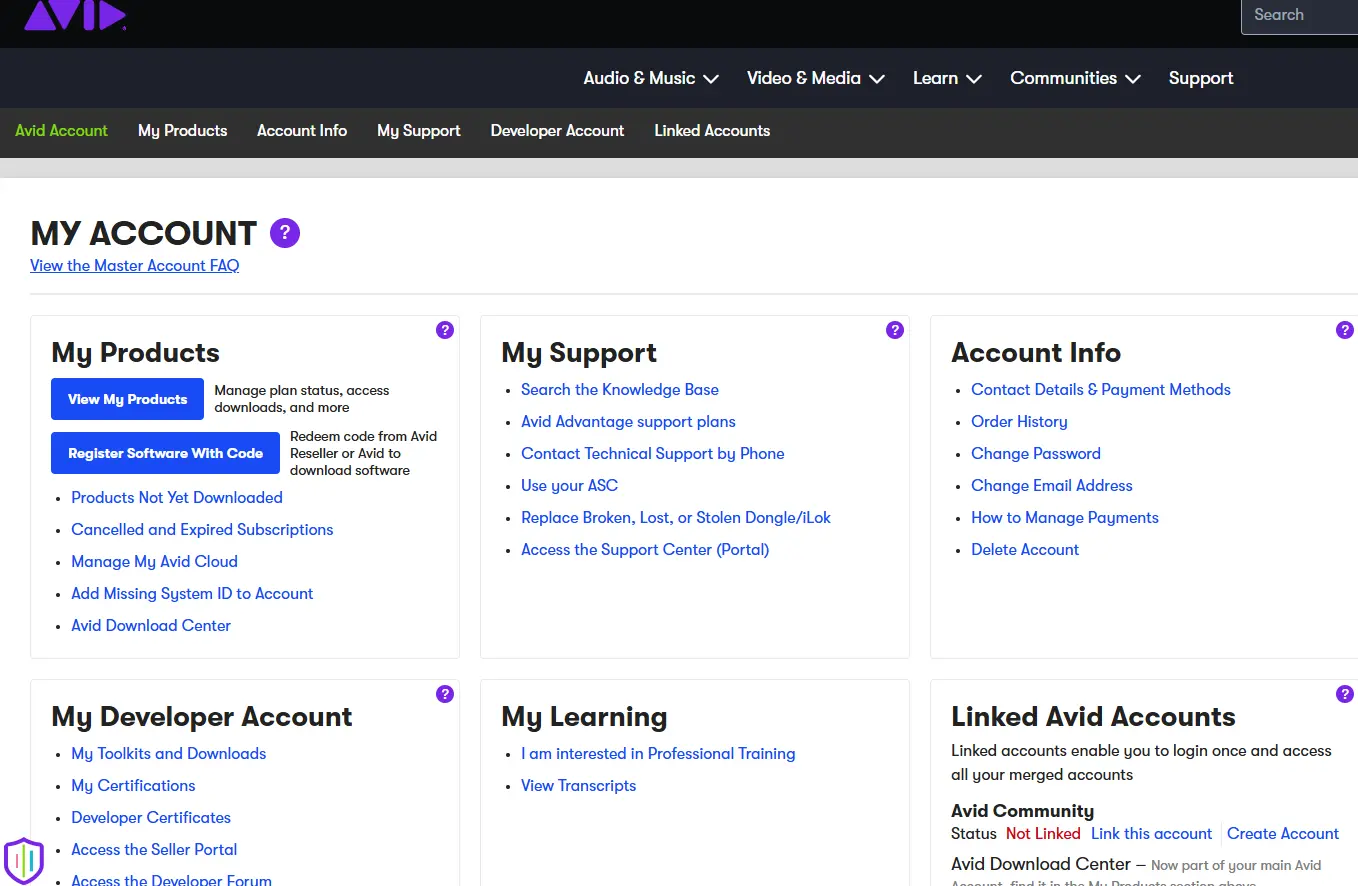Viewport: 1358px width, 886px height.
Task: Click the Change Password link
Action: click(x=1035, y=454)
